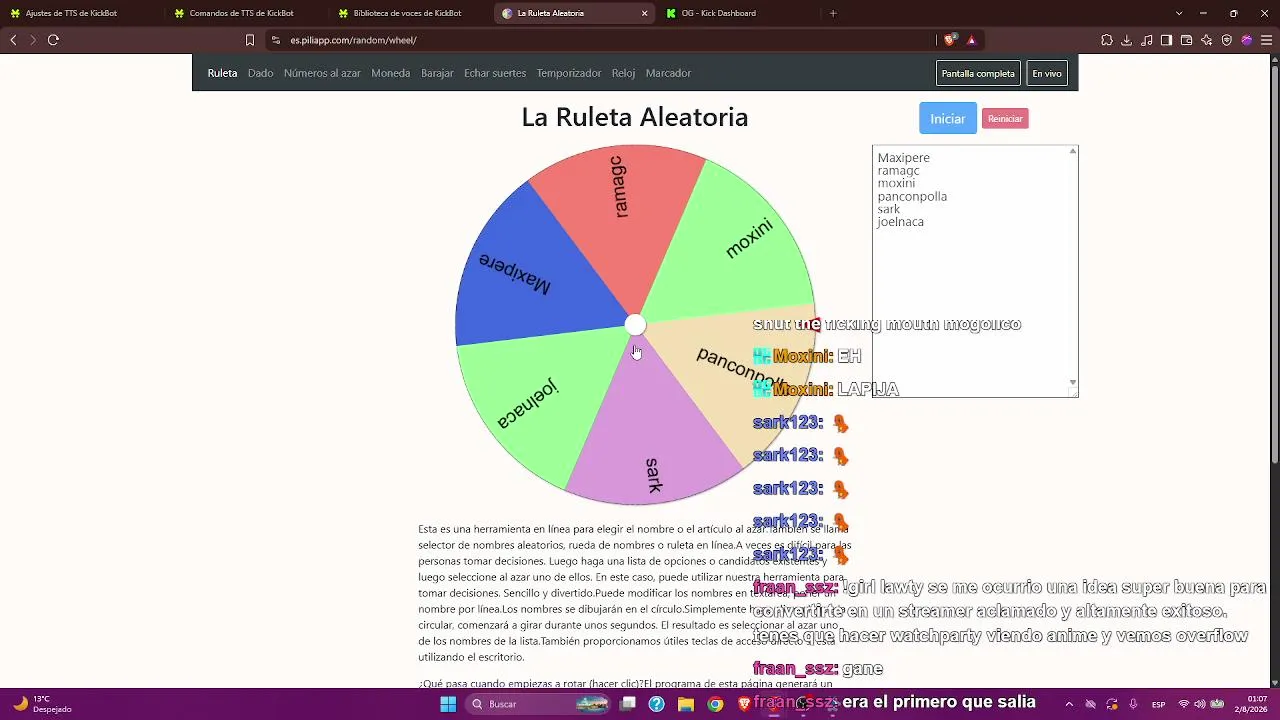The width and height of the screenshot is (1280, 720).
Task: Open the Brave browser taskbar icon
Action: (x=744, y=704)
